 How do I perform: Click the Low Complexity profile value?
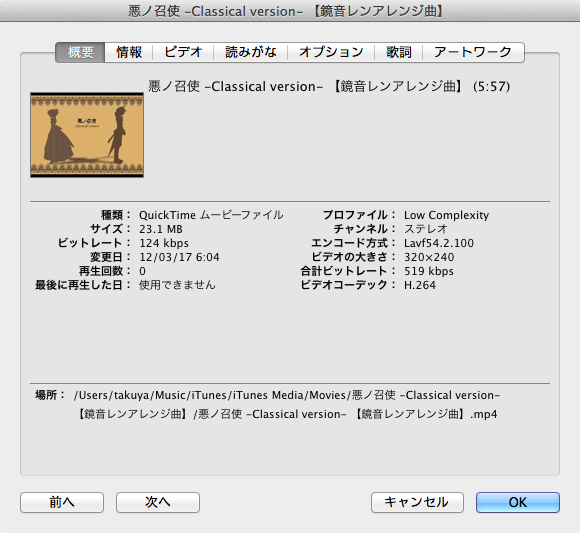click(446, 215)
